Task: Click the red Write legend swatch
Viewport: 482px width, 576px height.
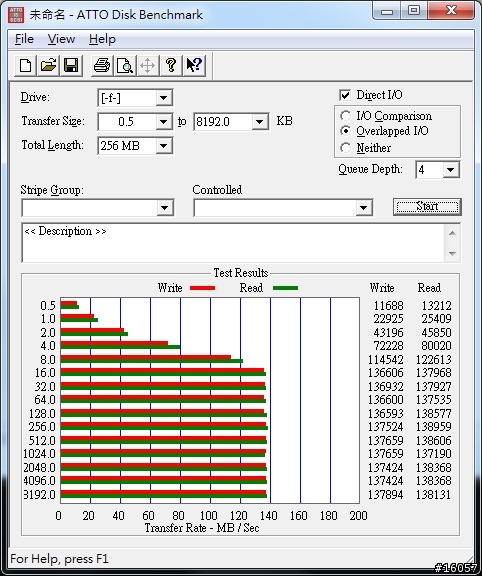Action: [x=202, y=288]
